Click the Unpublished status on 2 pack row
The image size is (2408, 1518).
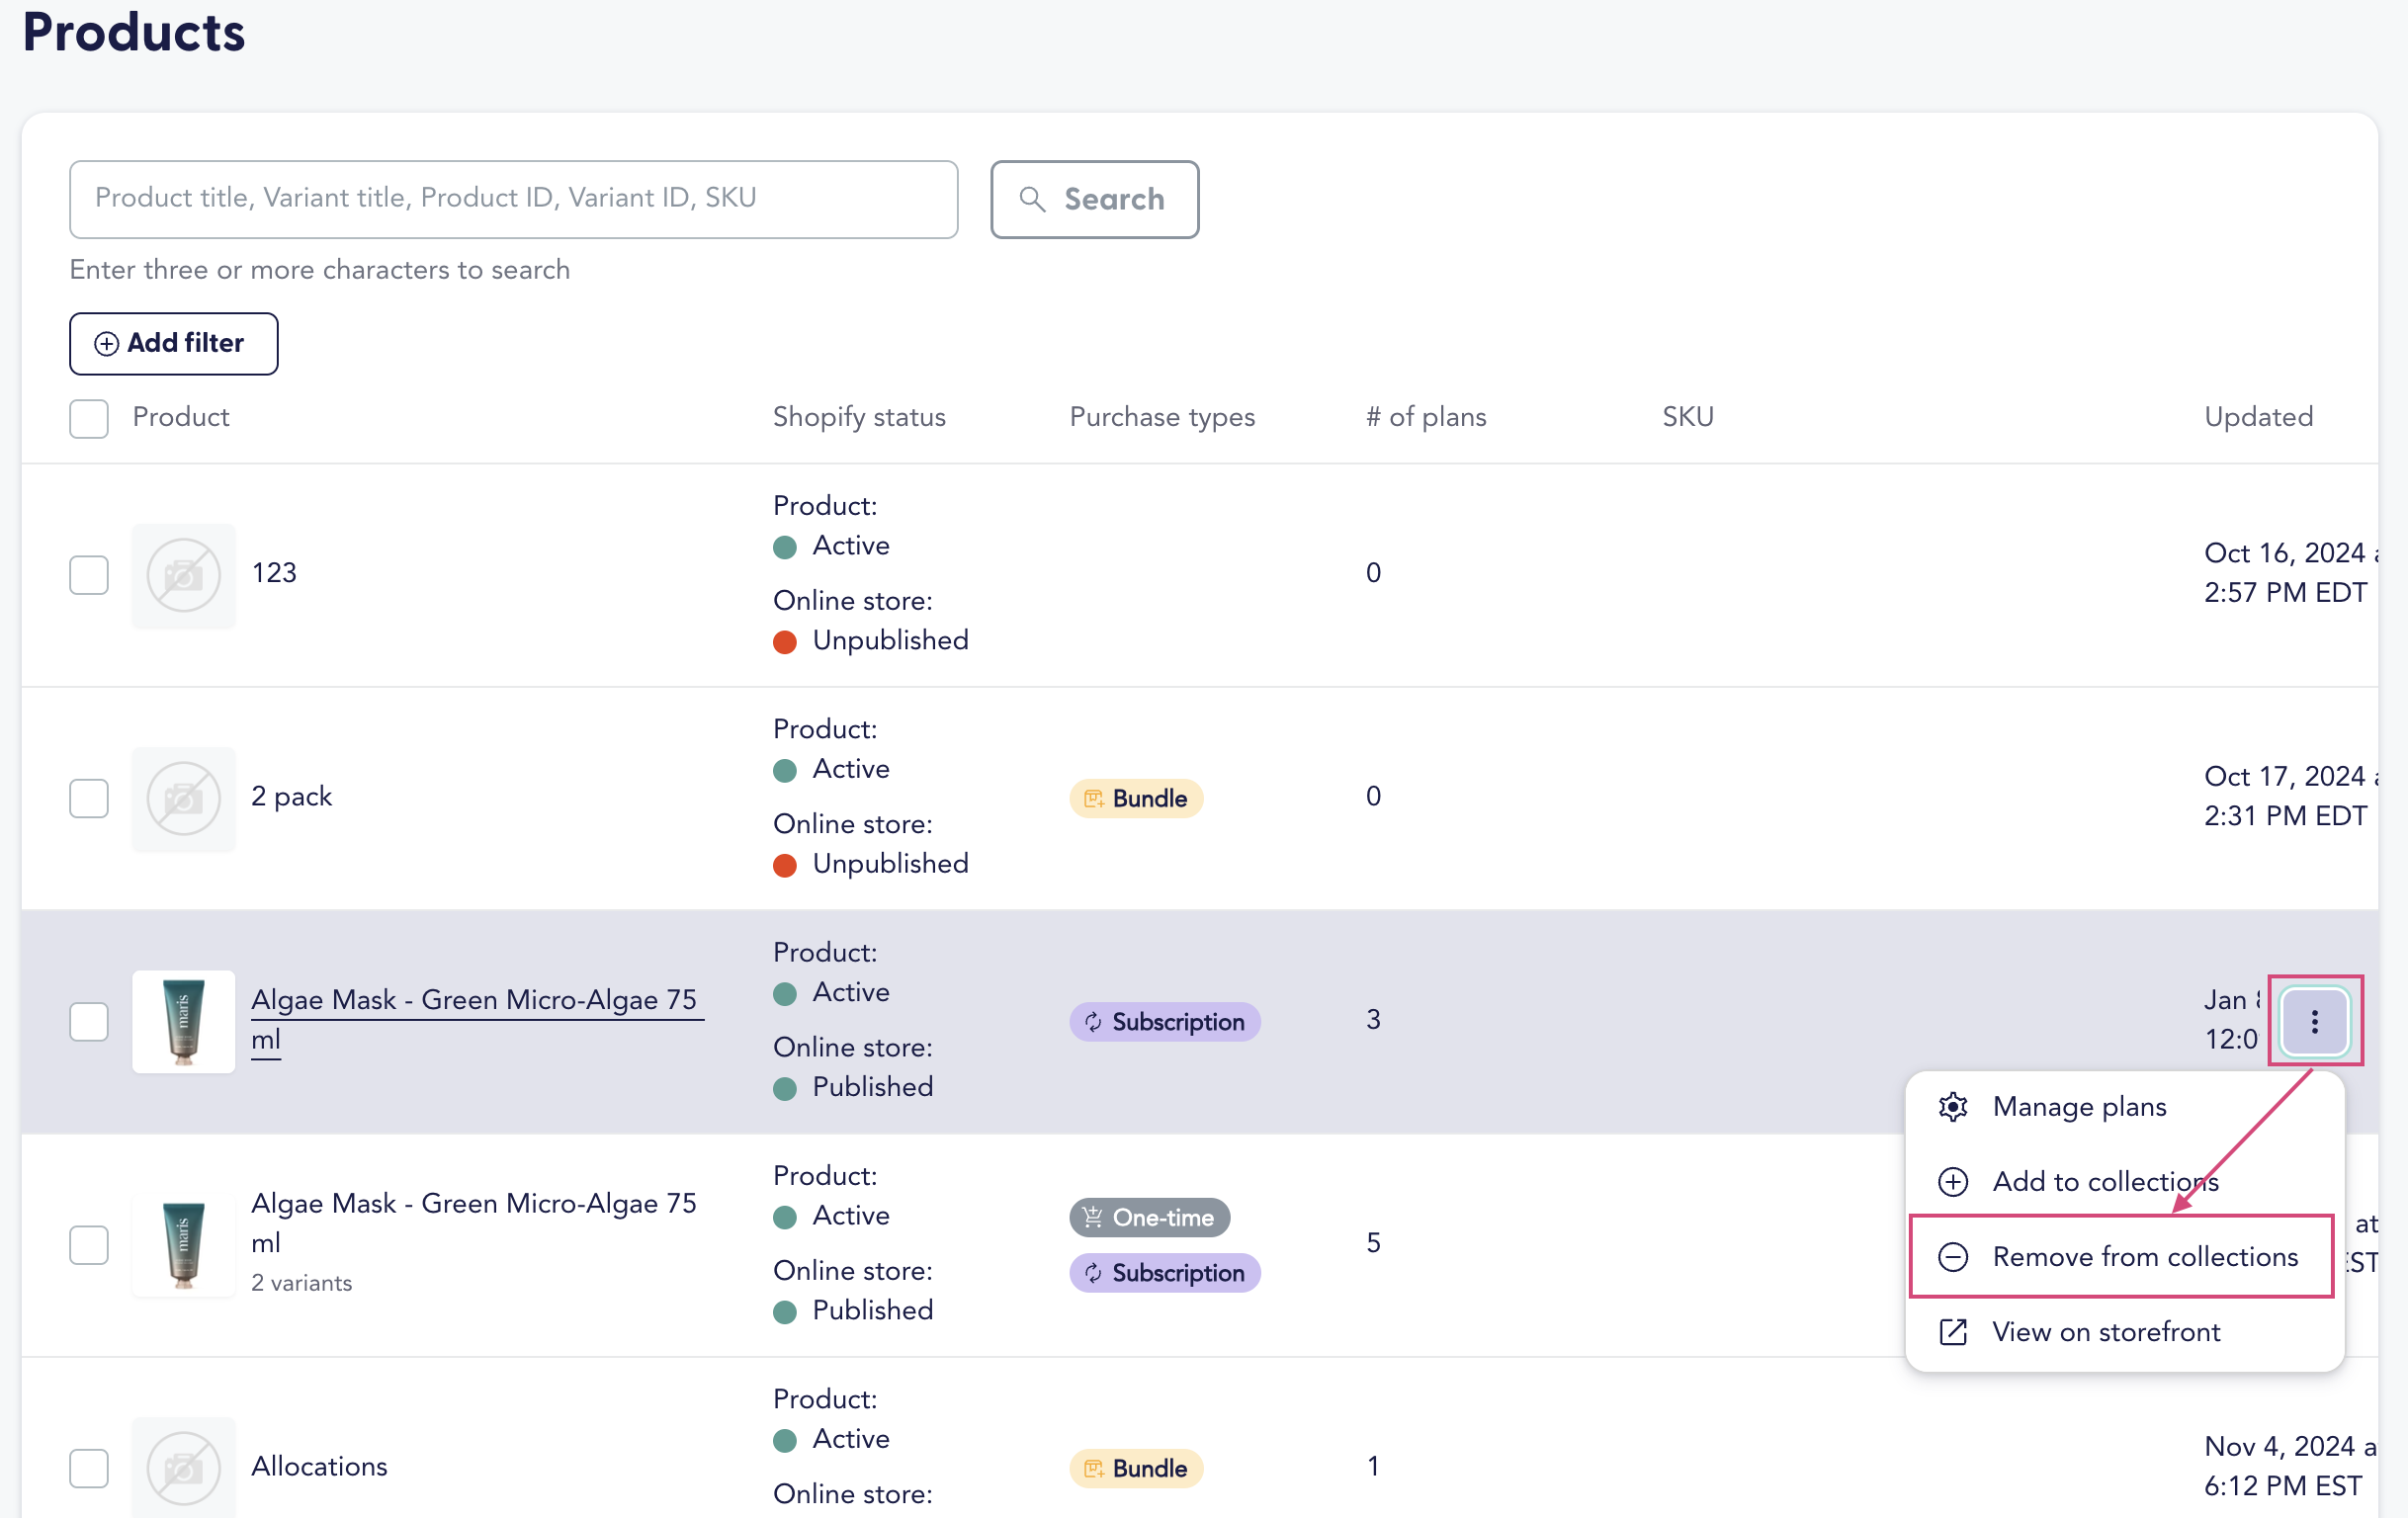(871, 864)
